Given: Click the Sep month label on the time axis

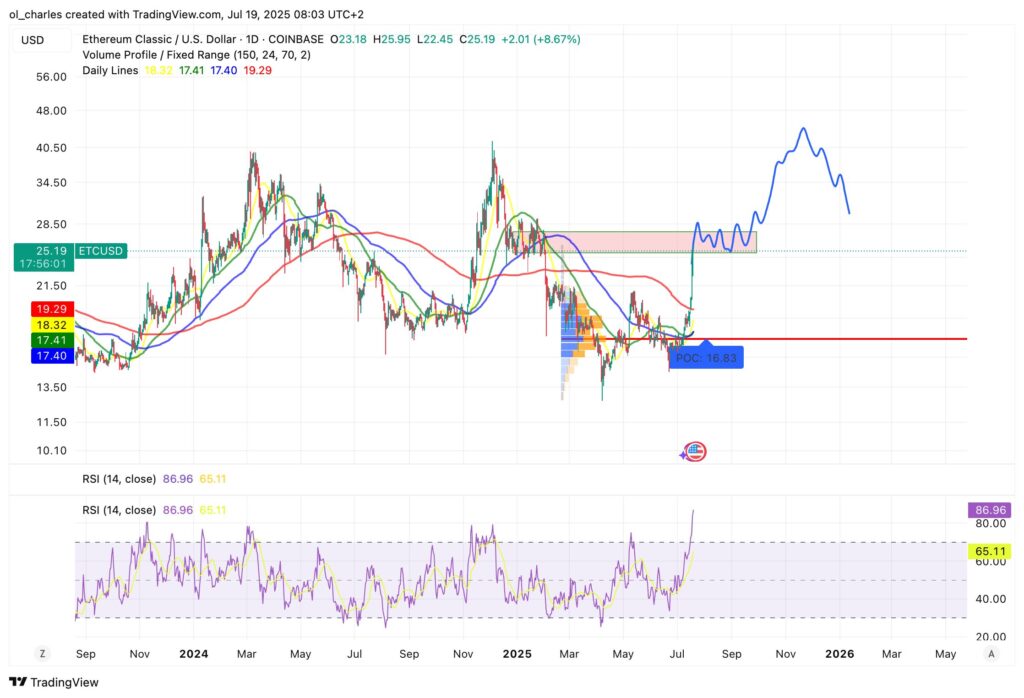Looking at the screenshot, I should (x=86, y=652).
